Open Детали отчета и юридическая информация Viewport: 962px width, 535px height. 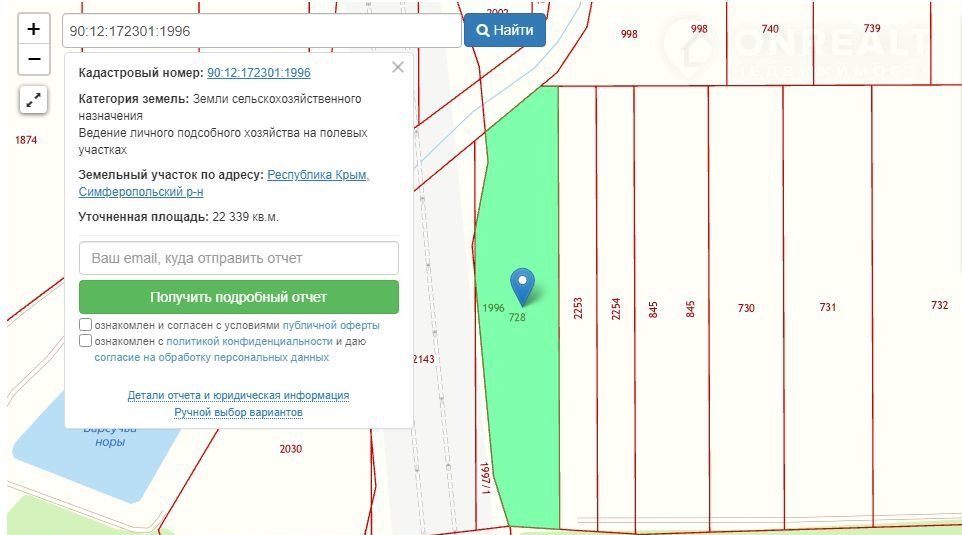[238, 395]
